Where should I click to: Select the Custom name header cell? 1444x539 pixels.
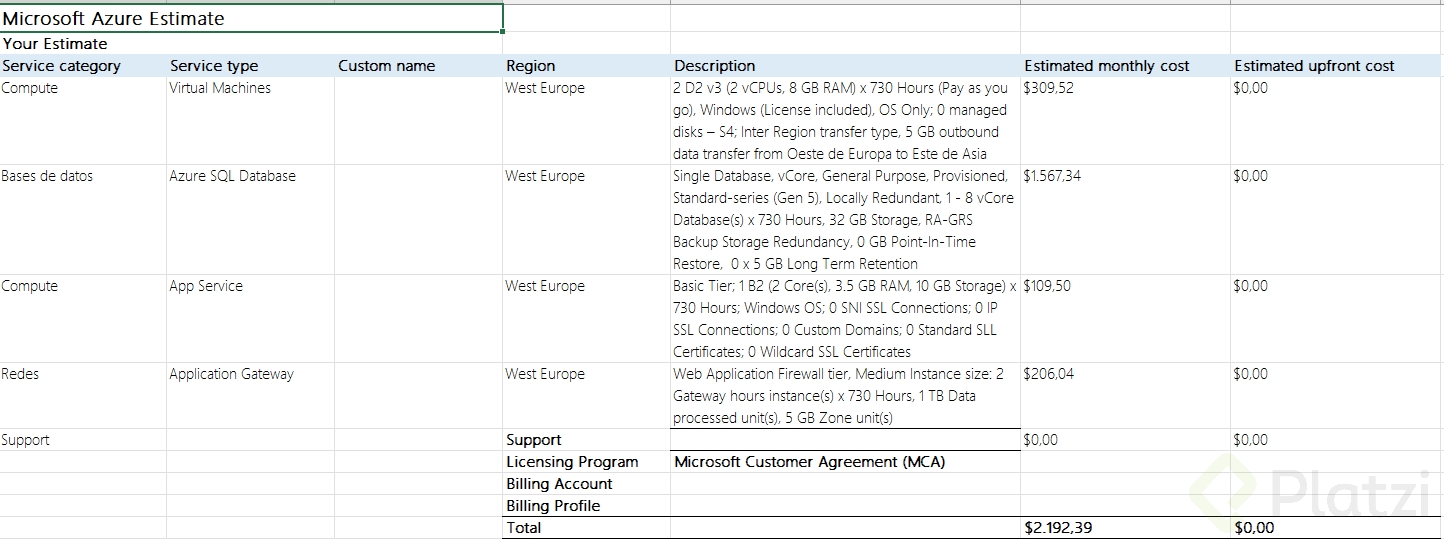point(387,66)
